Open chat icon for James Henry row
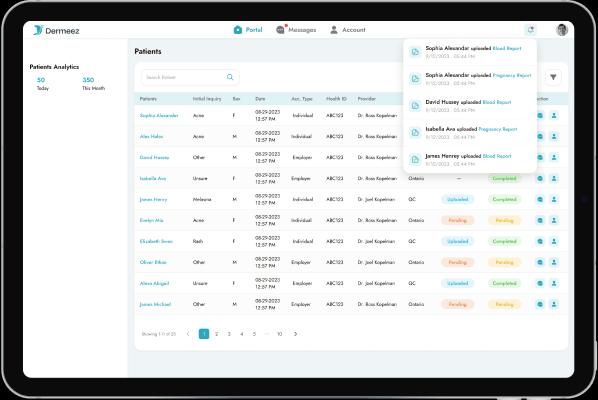The width and height of the screenshot is (598, 400). click(540, 199)
